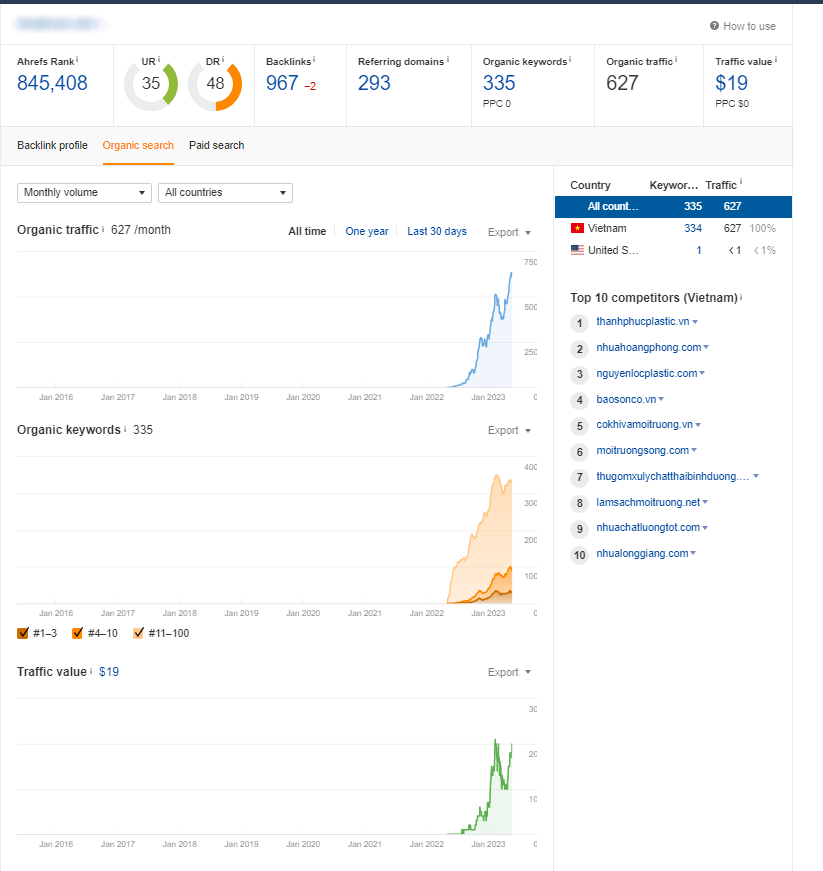Viewport: 823px width, 871px height.
Task: Click the Traffic value metric info icon
Action: point(776,60)
